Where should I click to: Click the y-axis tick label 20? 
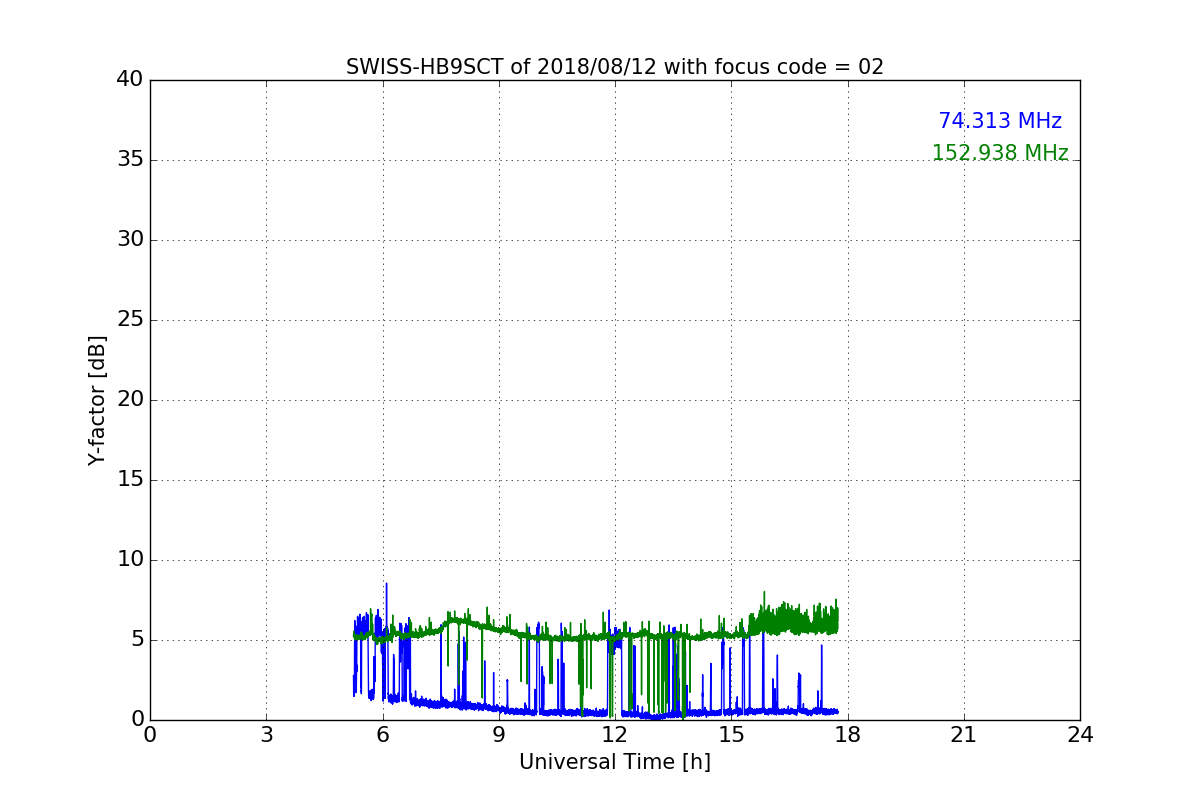pos(130,400)
